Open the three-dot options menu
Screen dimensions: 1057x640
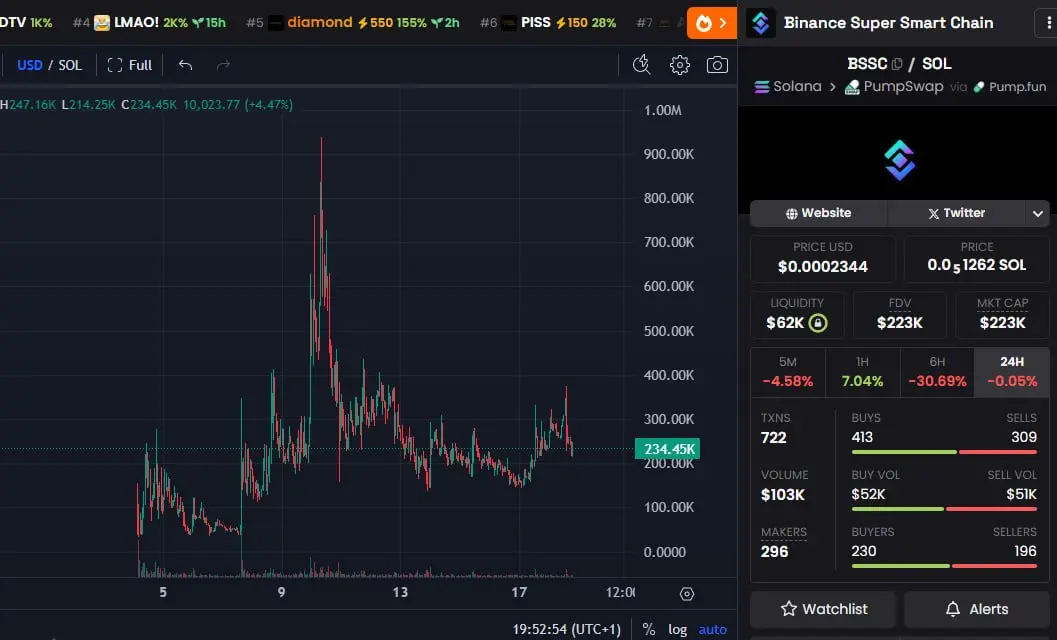coord(1048,23)
